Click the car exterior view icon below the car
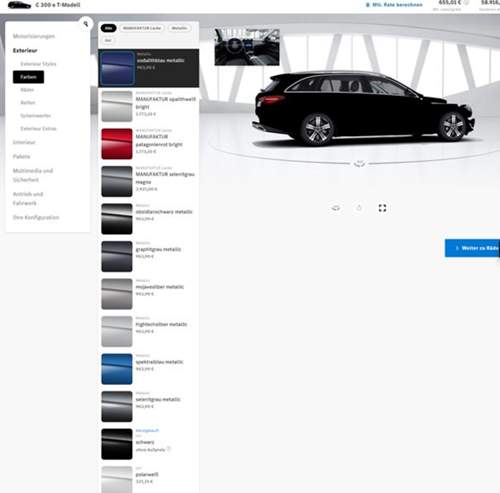500x493 pixels. coord(336,208)
